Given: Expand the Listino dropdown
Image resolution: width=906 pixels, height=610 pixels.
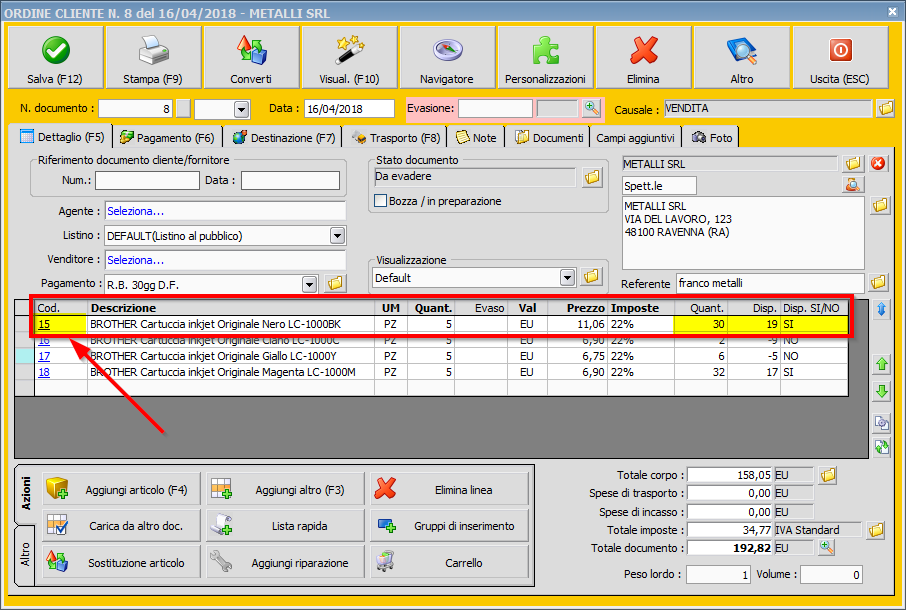Looking at the screenshot, I should (x=337, y=236).
